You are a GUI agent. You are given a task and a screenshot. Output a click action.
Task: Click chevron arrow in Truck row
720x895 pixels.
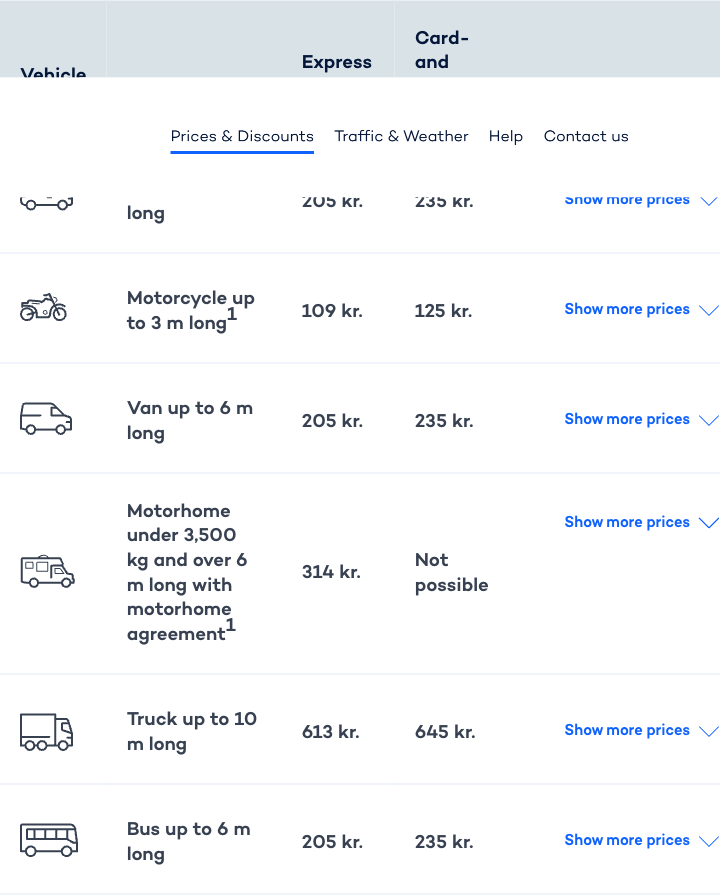(709, 731)
